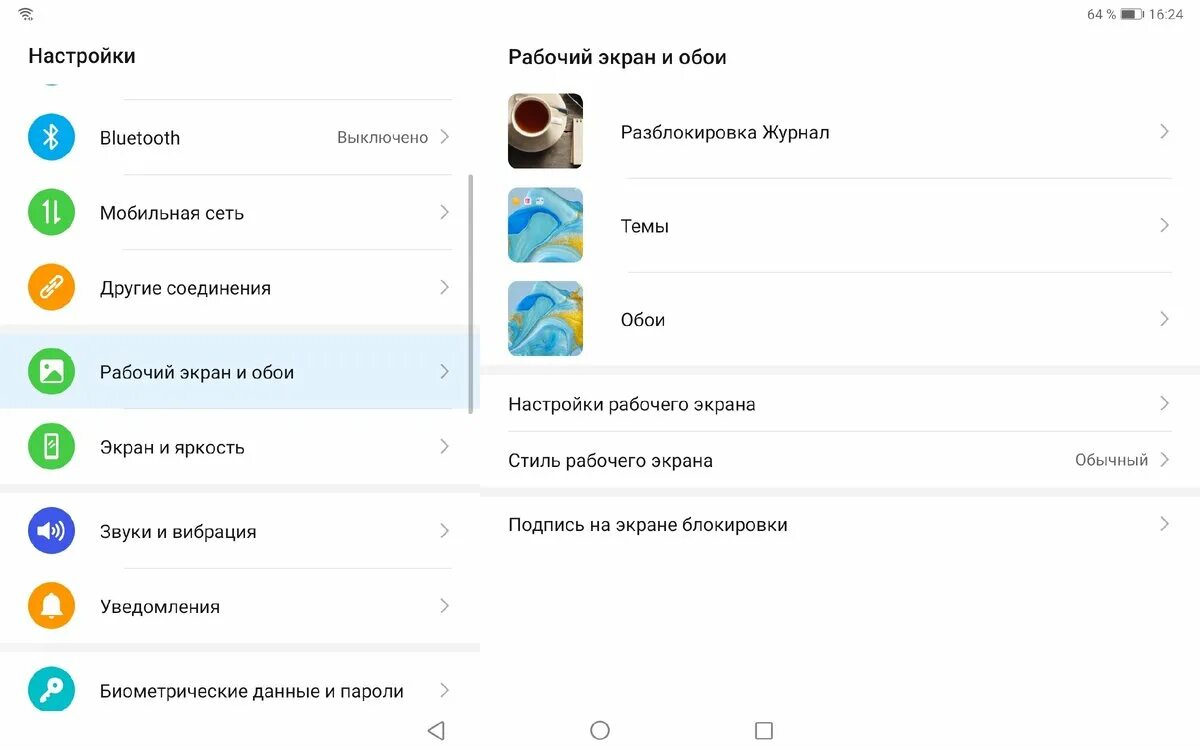Tap the Обои wallpaper thumbnail
1200x750 pixels.
(545, 319)
